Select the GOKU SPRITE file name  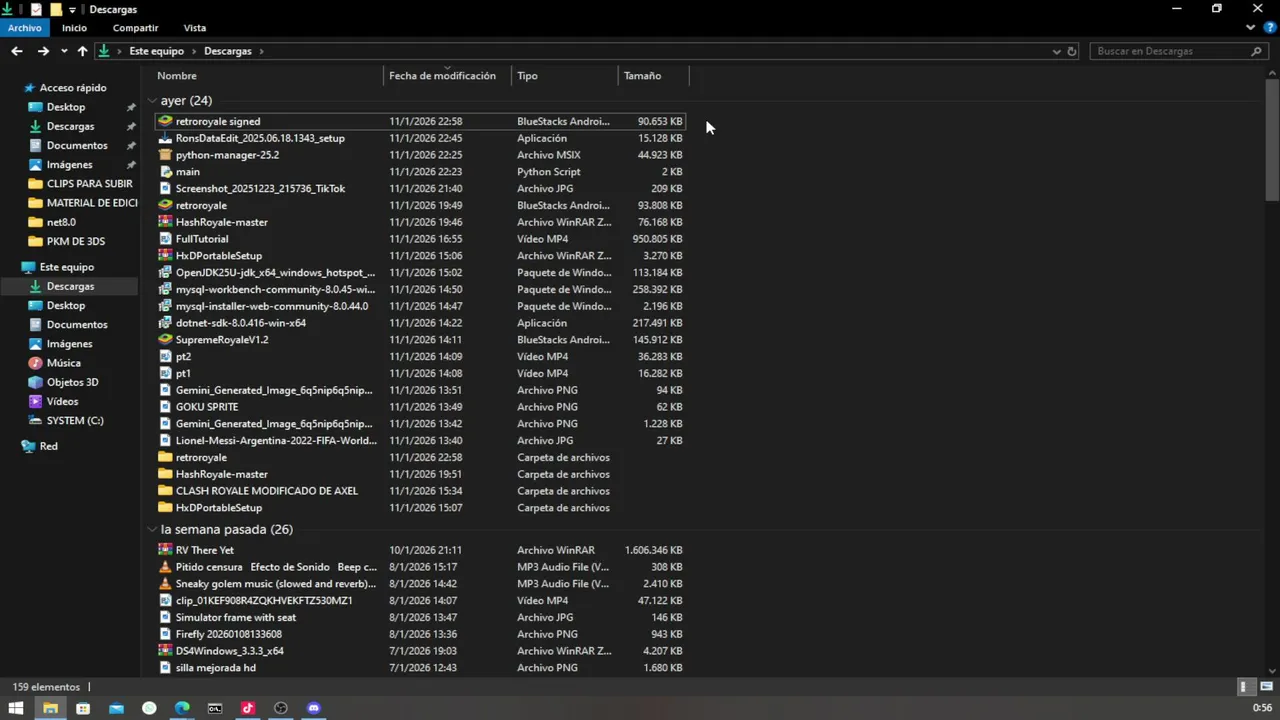click(207, 407)
